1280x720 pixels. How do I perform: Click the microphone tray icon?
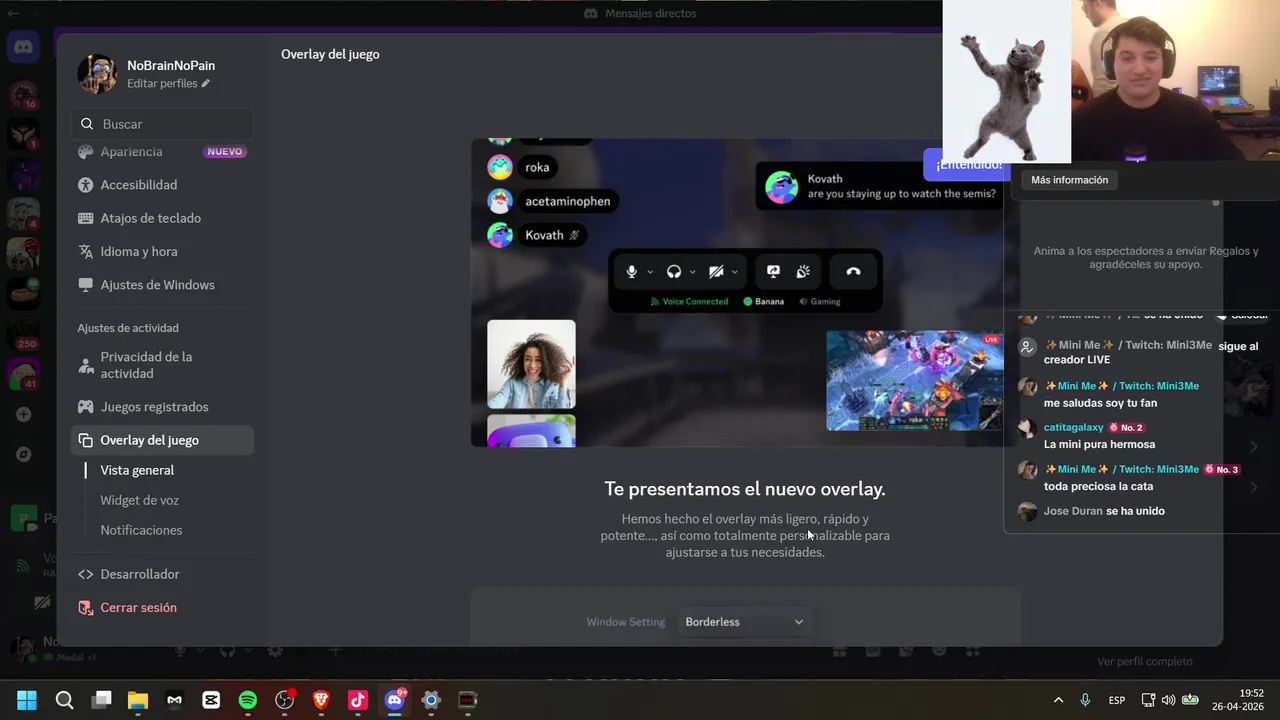tap(1085, 700)
